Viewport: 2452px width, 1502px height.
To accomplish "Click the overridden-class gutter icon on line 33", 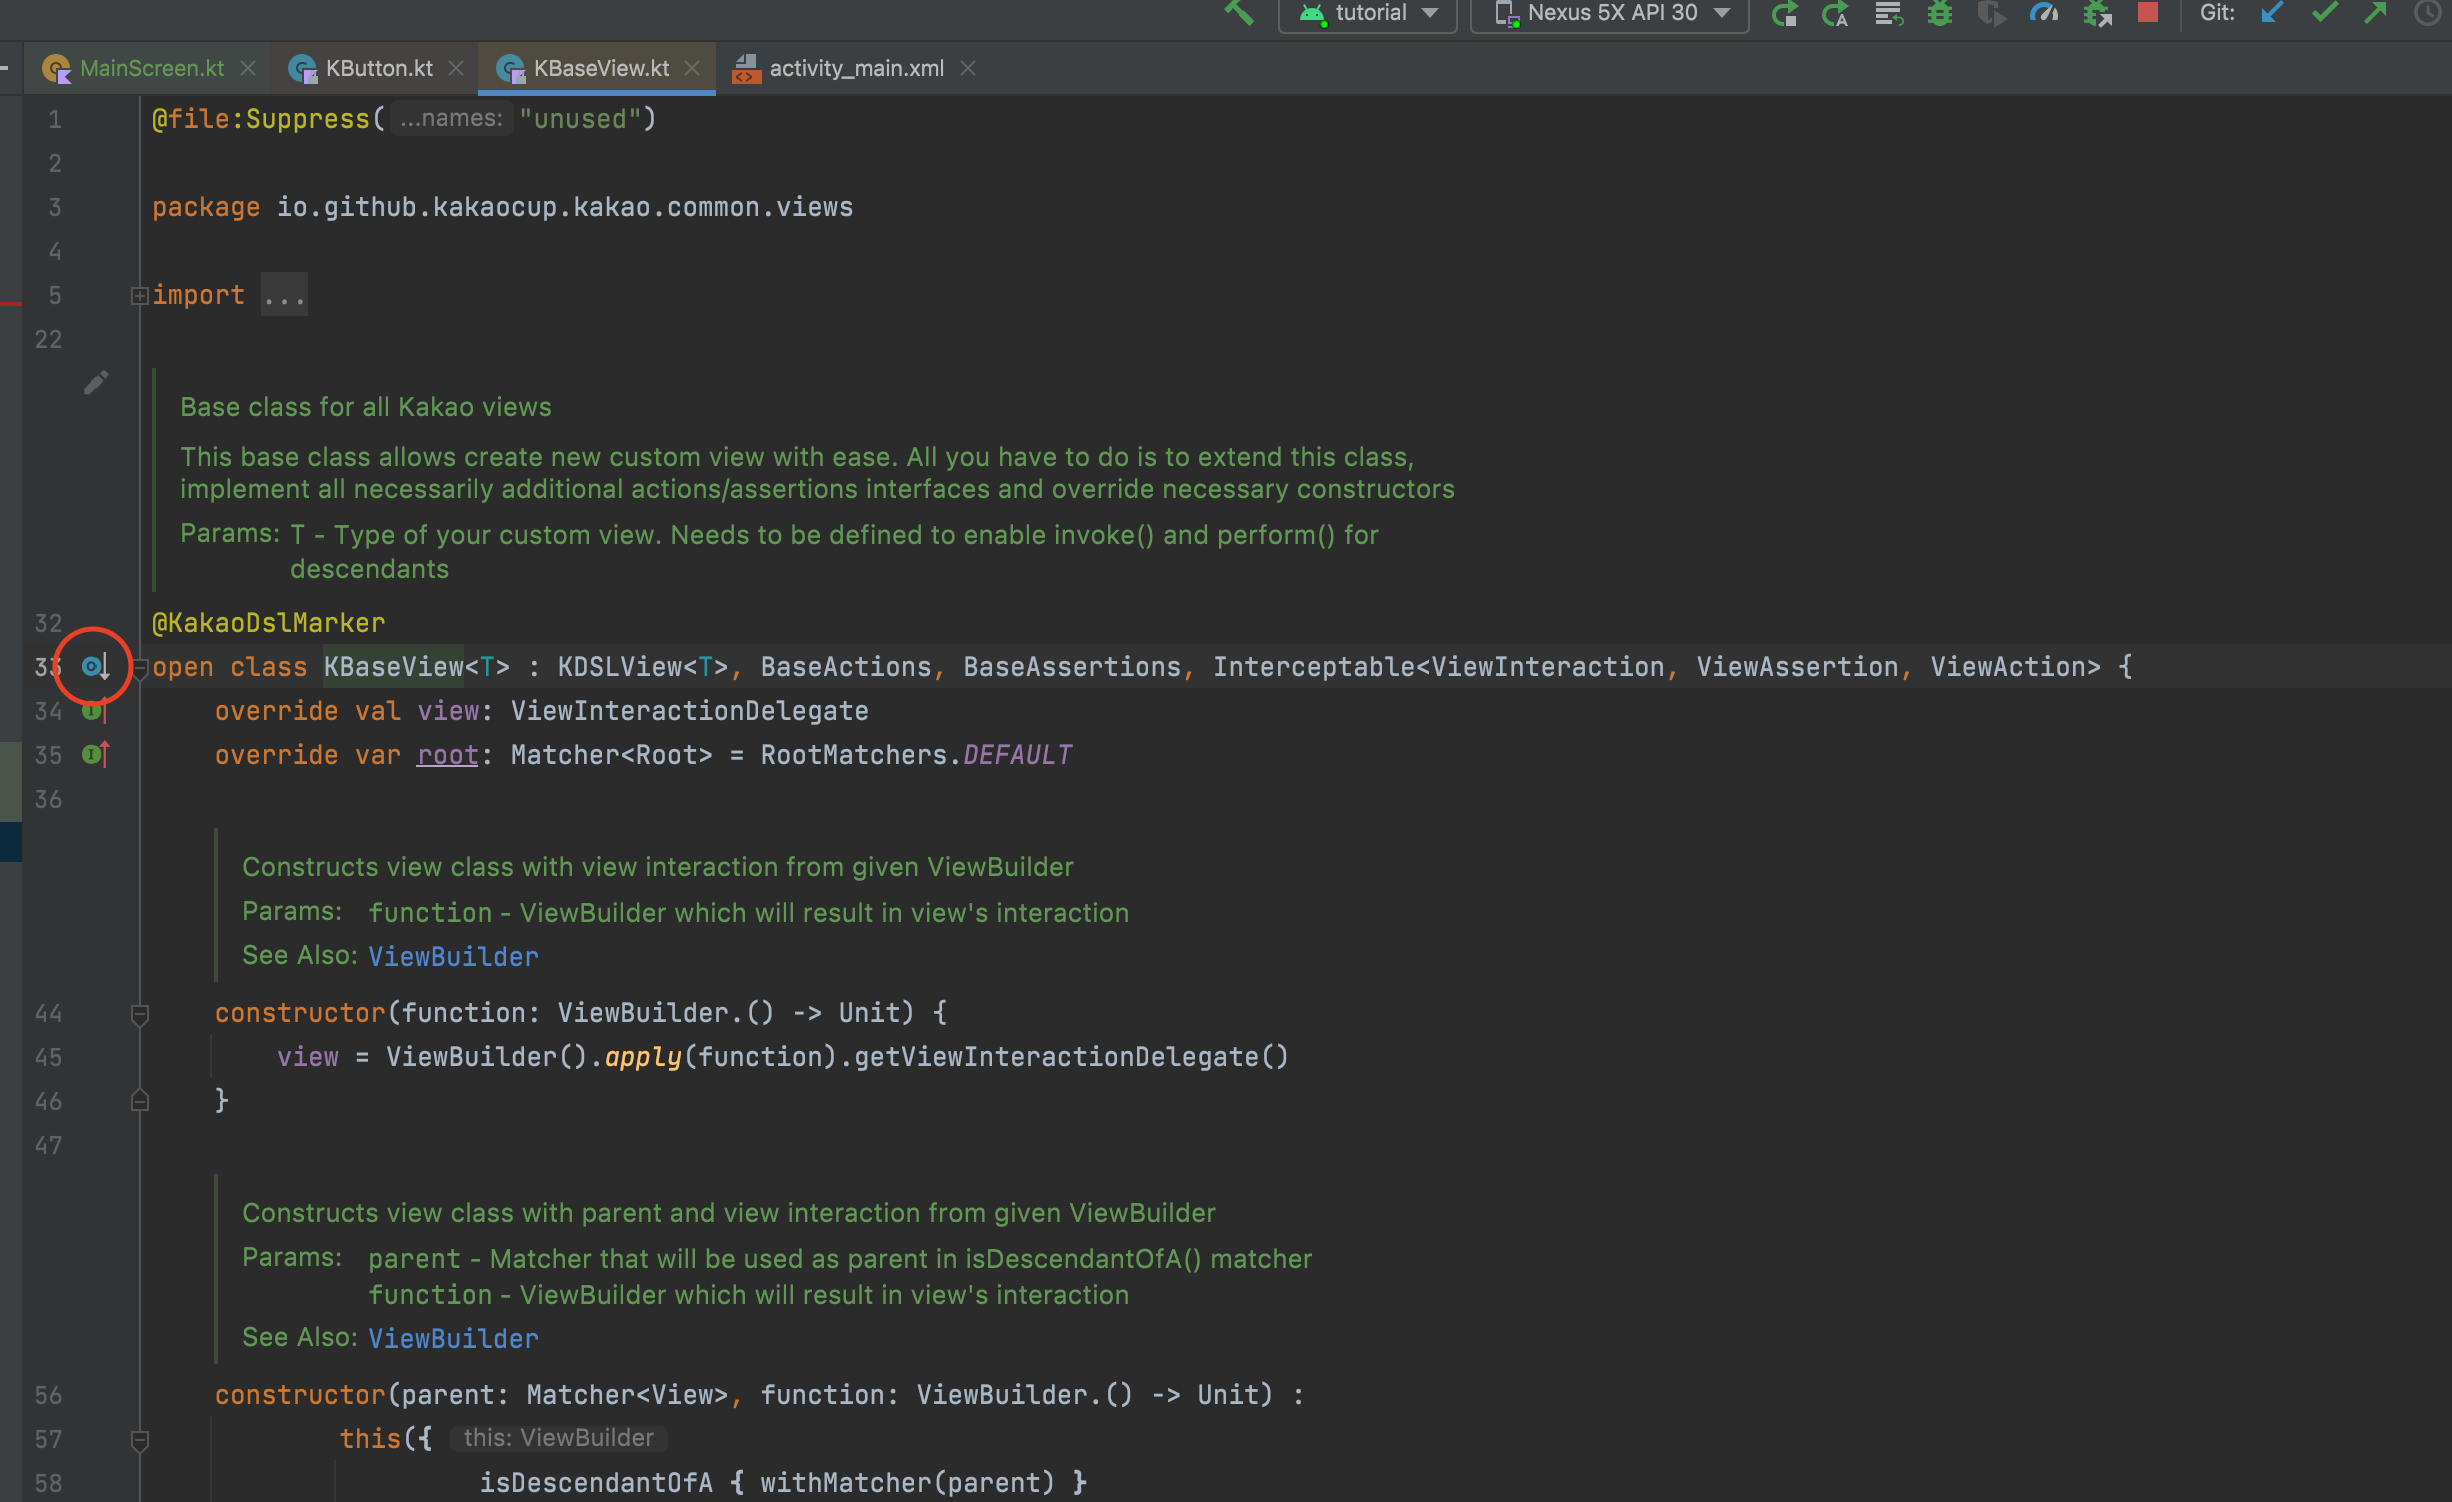I will 95,667.
